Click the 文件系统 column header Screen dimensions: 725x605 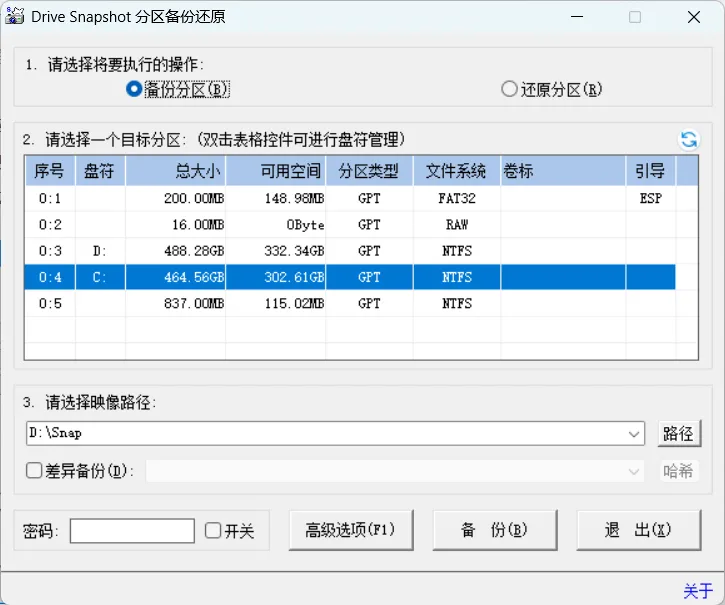[x=456, y=171]
